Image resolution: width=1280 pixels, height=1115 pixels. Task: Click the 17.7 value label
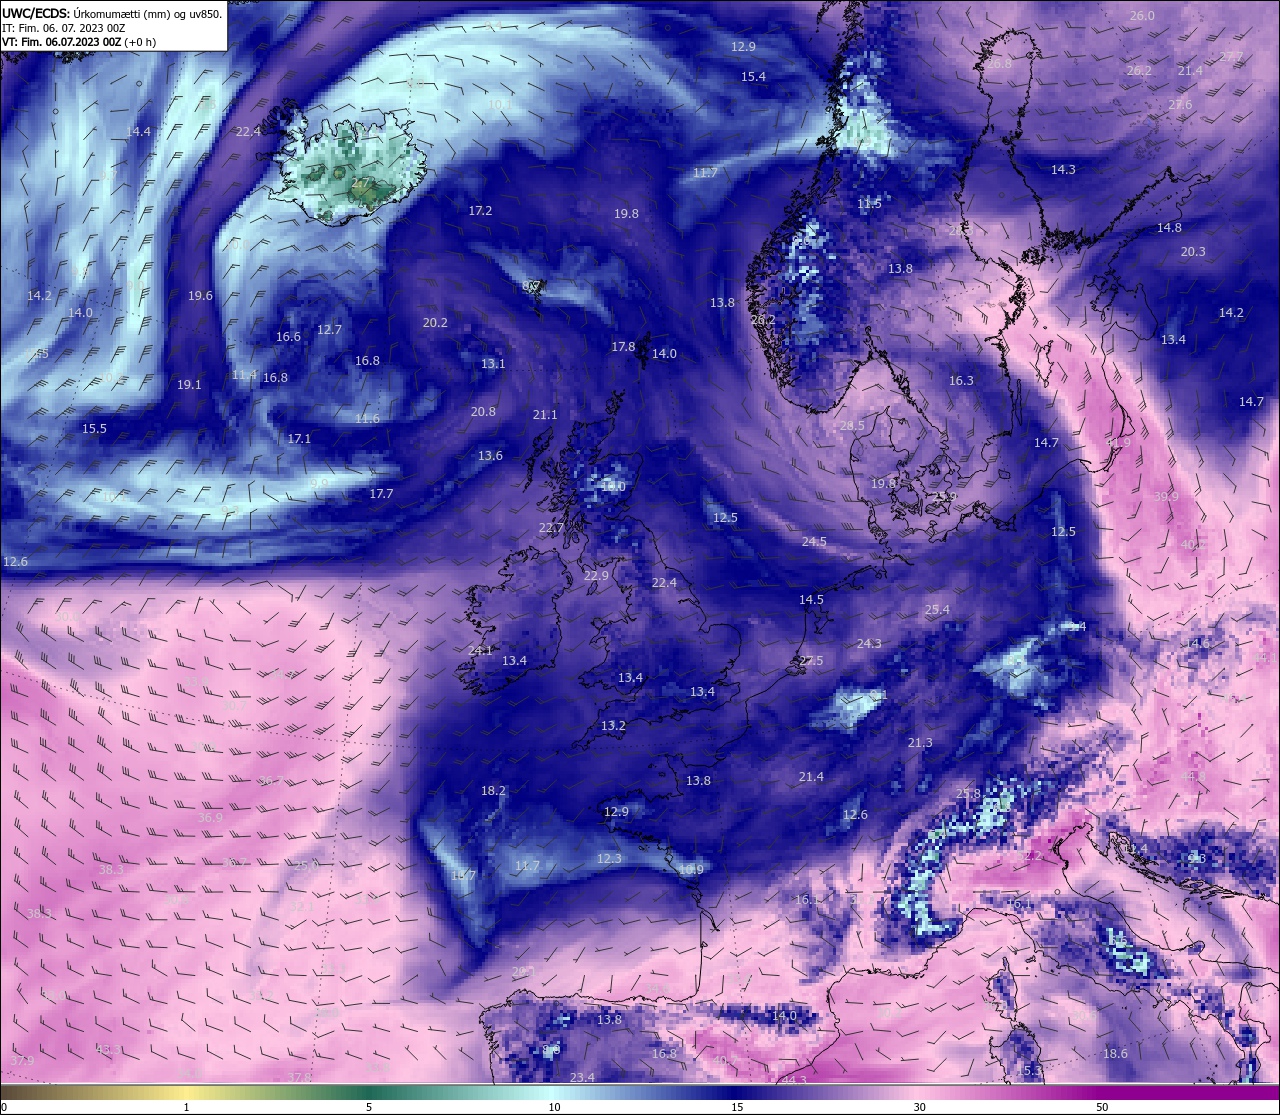[381, 494]
